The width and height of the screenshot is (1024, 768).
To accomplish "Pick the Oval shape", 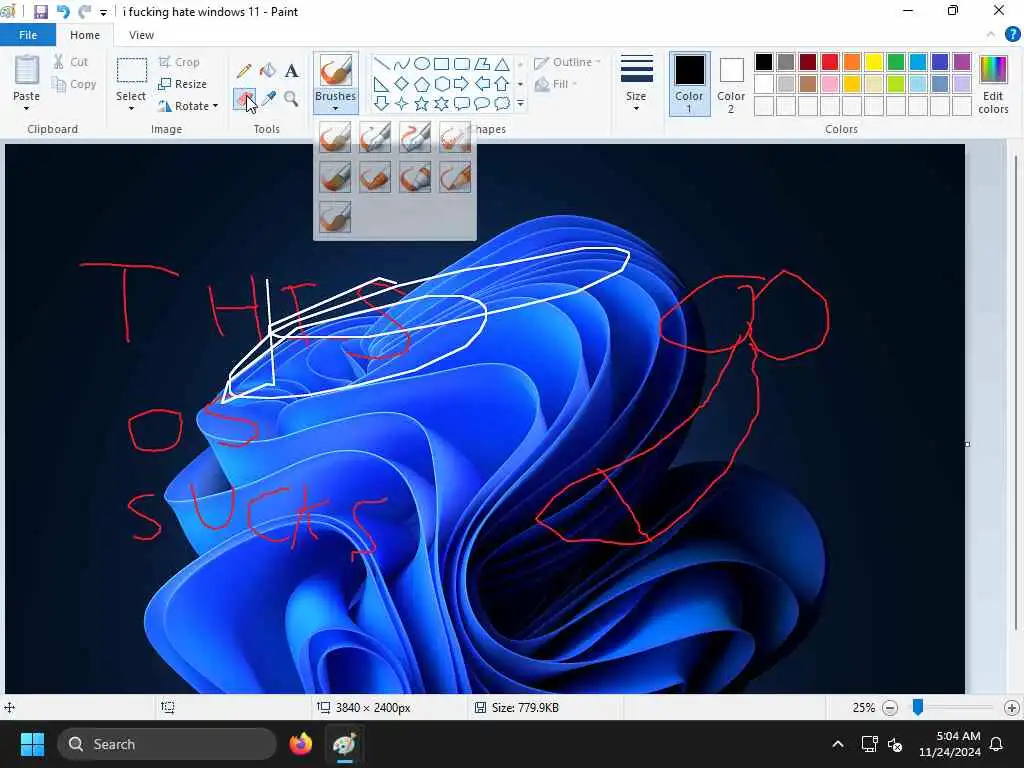I will pyautogui.click(x=422, y=63).
